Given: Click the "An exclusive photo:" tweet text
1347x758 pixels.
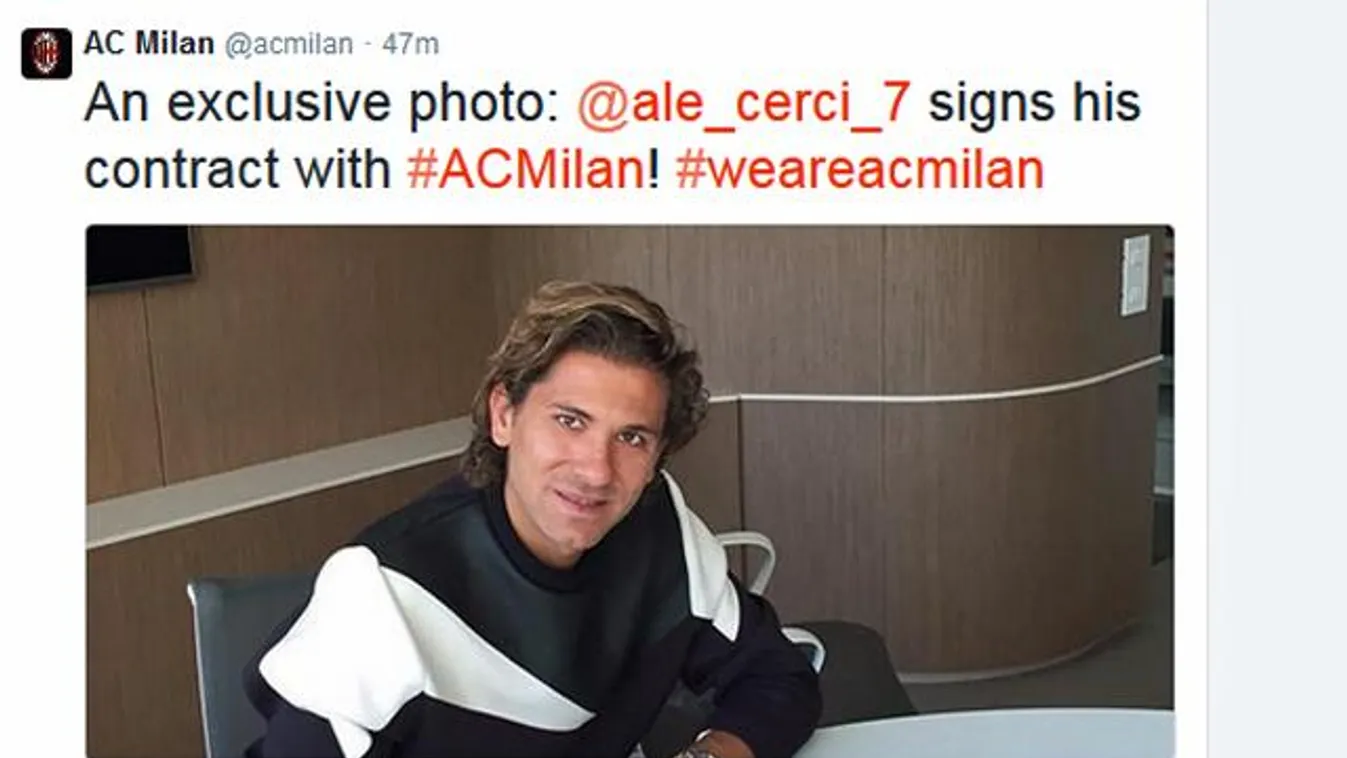Looking at the screenshot, I should point(321,104).
